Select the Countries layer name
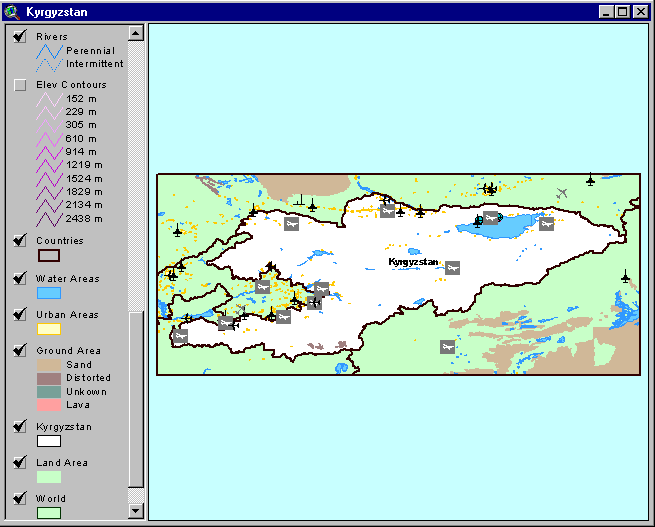Screen dimensions: 655x527 click(60, 241)
